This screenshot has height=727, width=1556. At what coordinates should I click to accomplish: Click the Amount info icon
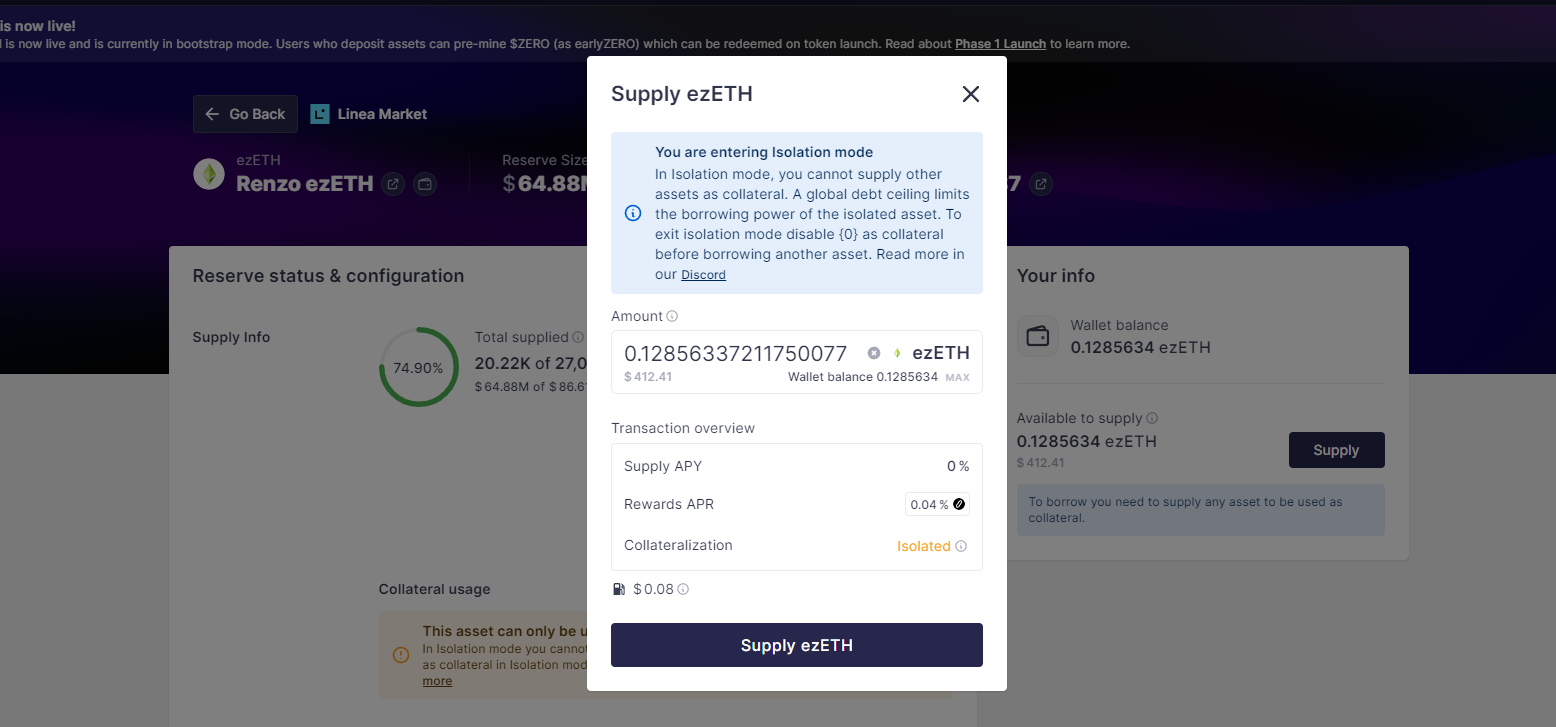coord(672,316)
